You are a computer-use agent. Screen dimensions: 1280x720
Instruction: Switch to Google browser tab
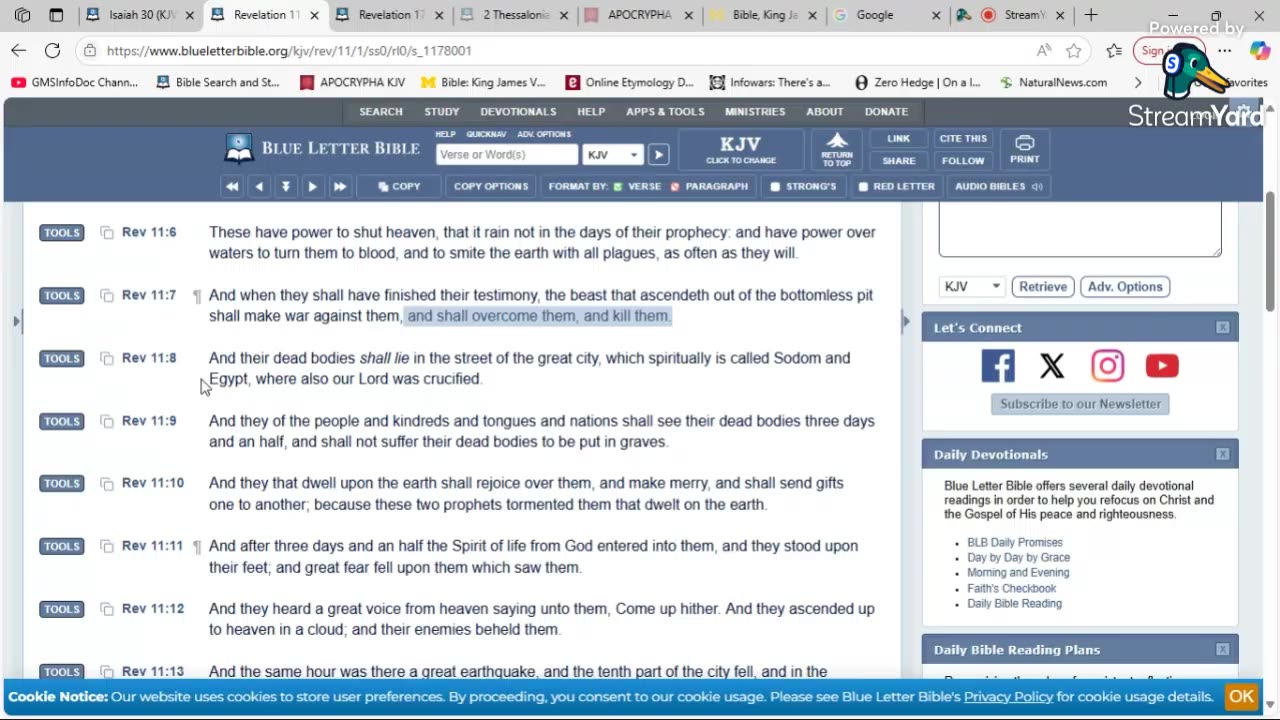888,15
